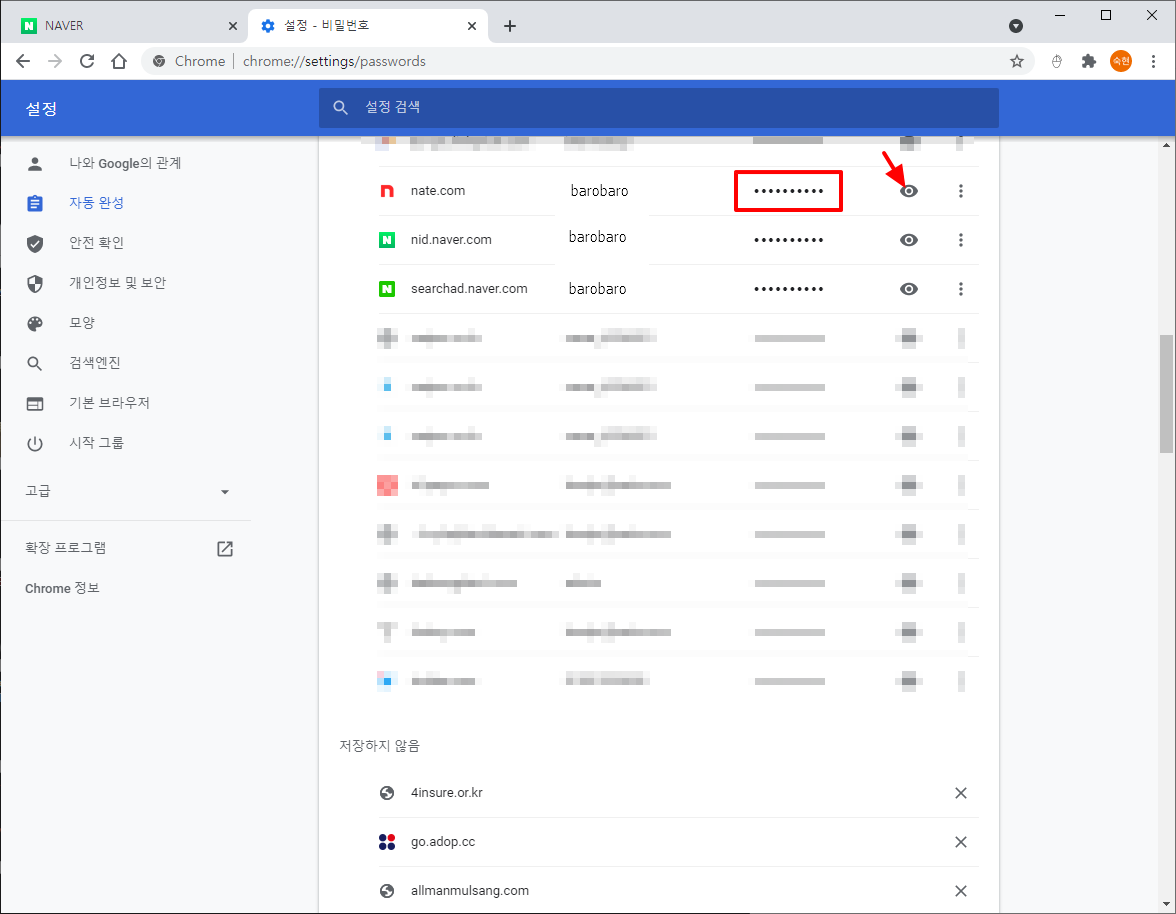Click the 설정 title in the header
This screenshot has width=1176, height=914.
click(x=41, y=109)
